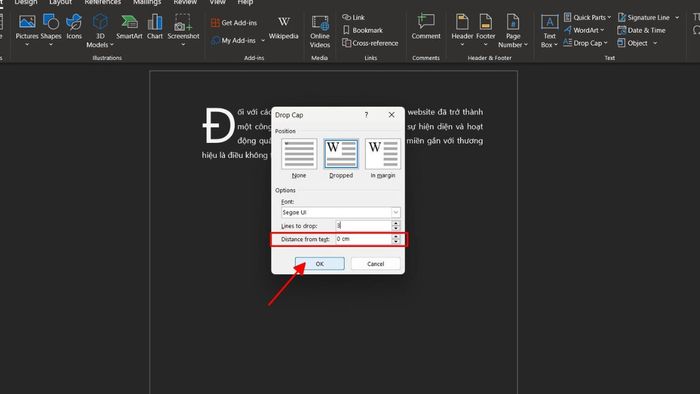
Task: Open the Help ribbon tab
Action: [245, 2]
